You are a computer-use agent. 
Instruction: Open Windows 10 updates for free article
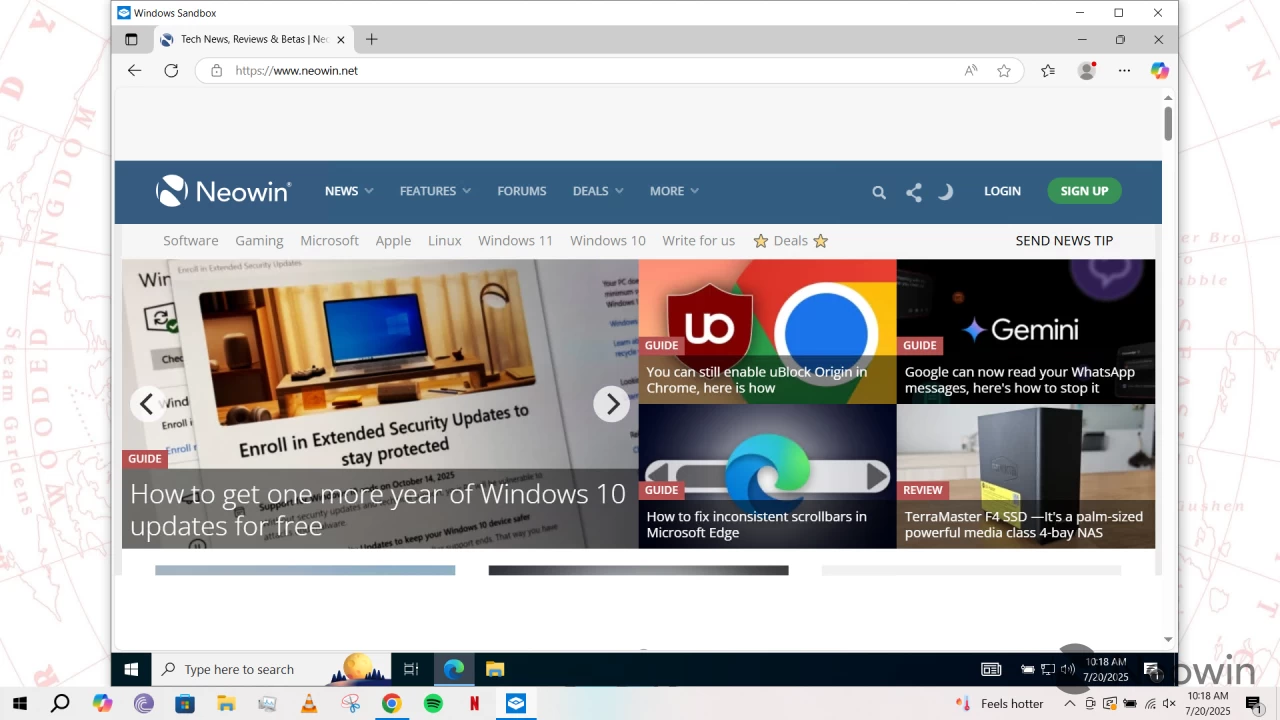tap(378, 510)
